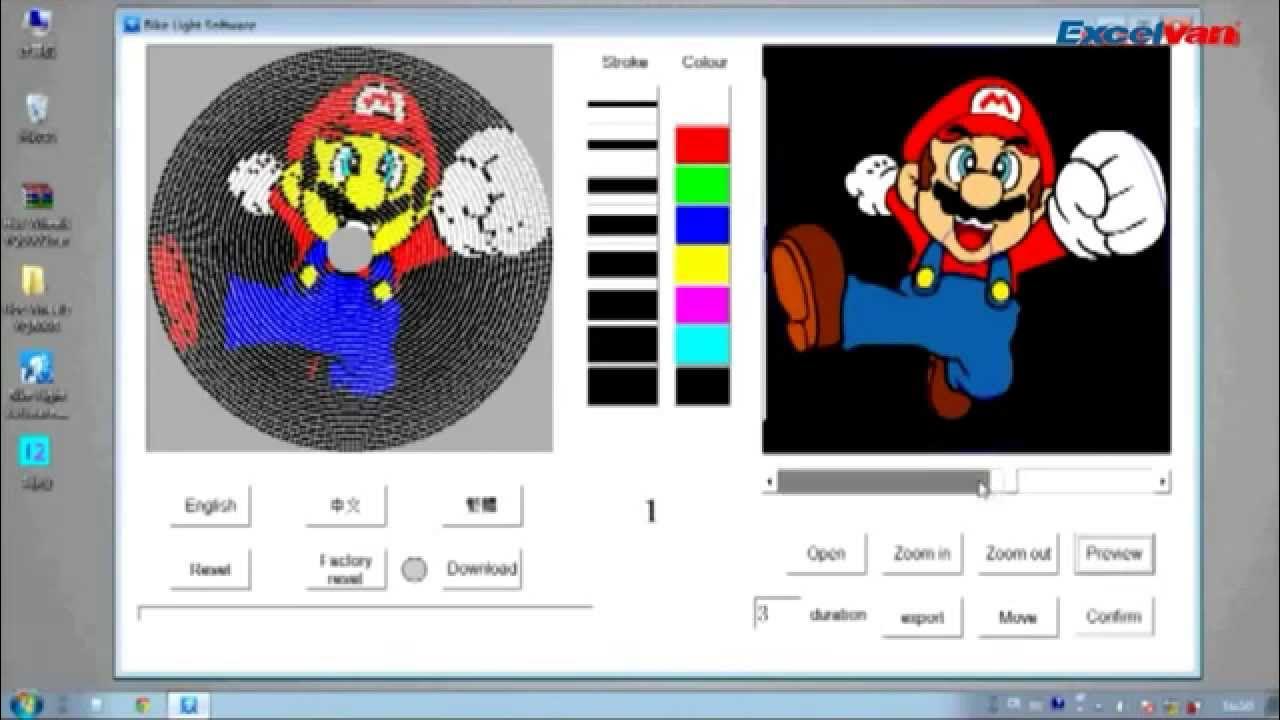1280x720 pixels.
Task: Switch language to 繁體
Action: [x=482, y=506]
